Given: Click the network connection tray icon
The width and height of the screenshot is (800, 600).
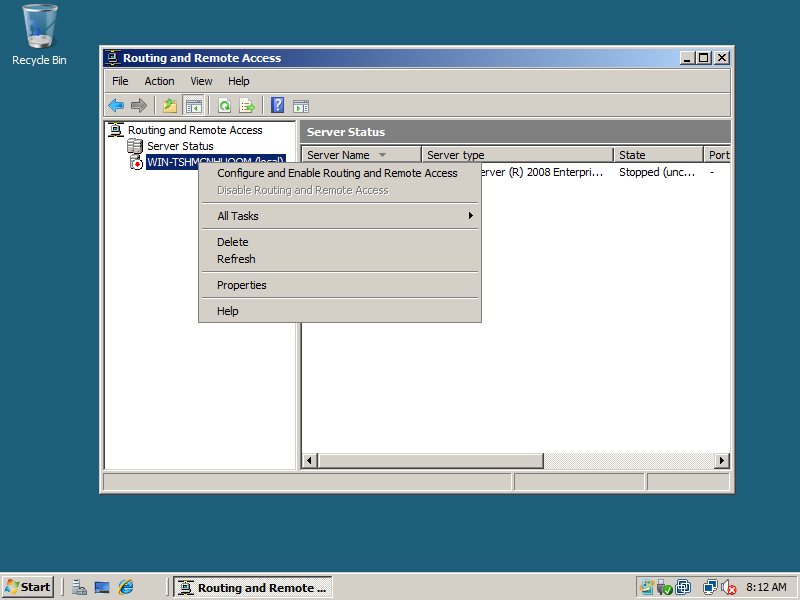Looking at the screenshot, I should (710, 587).
